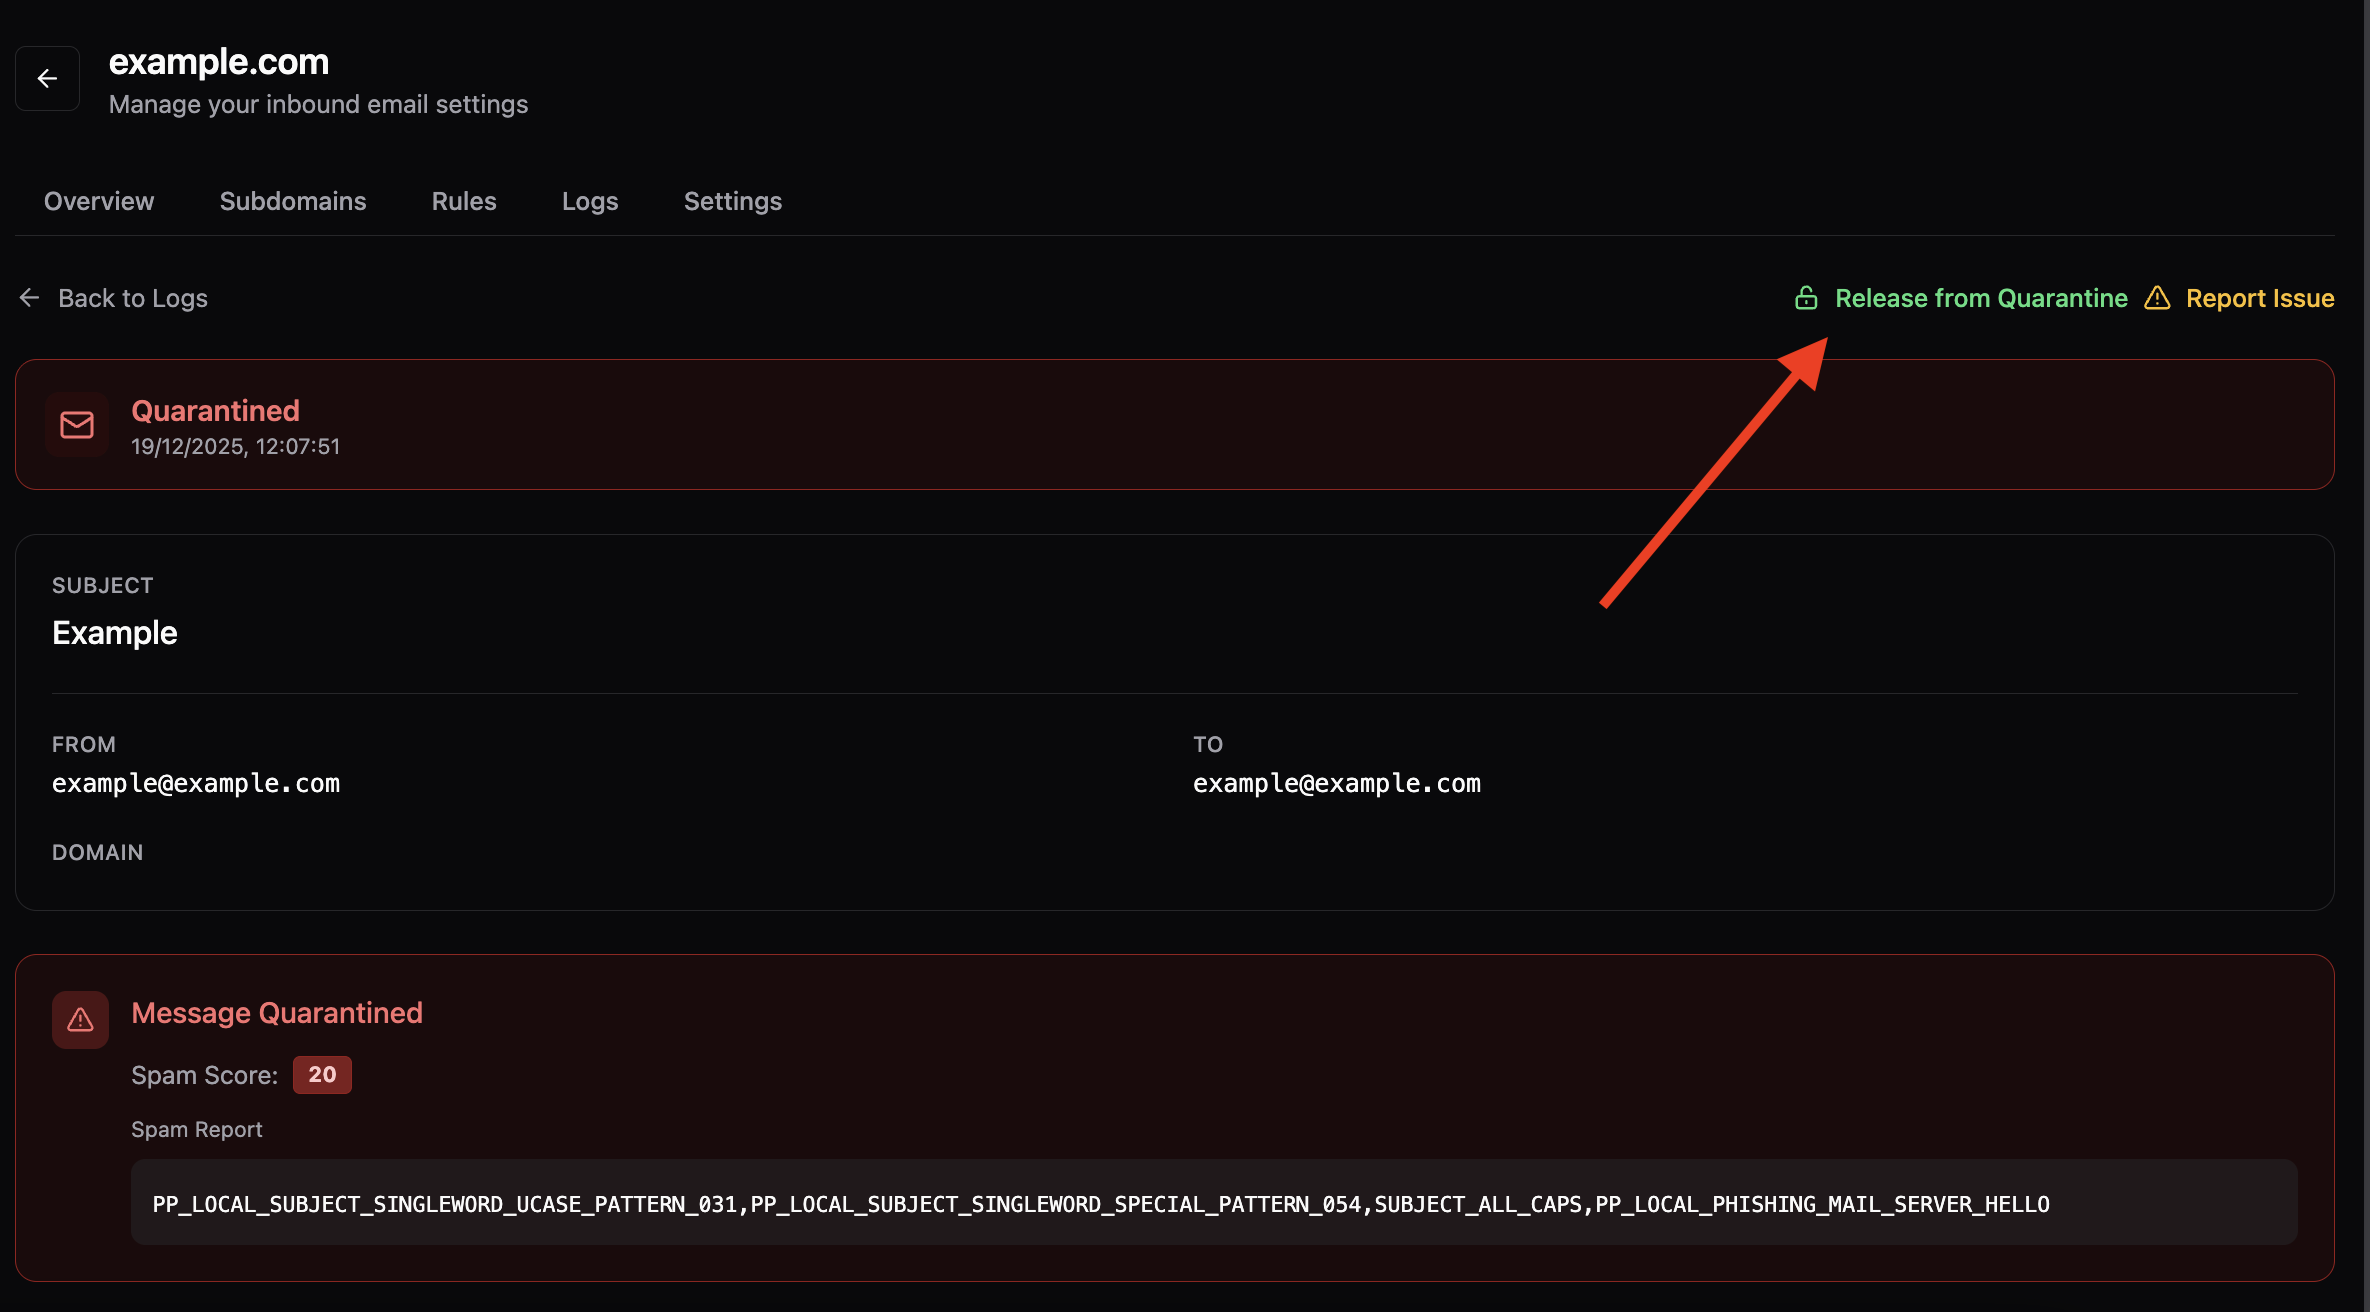This screenshot has height=1312, width=2370.
Task: Click the TO email address
Action: (x=1337, y=783)
